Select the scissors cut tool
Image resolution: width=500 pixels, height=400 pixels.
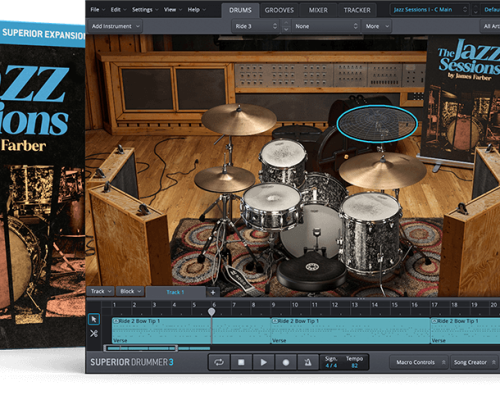coord(94,333)
